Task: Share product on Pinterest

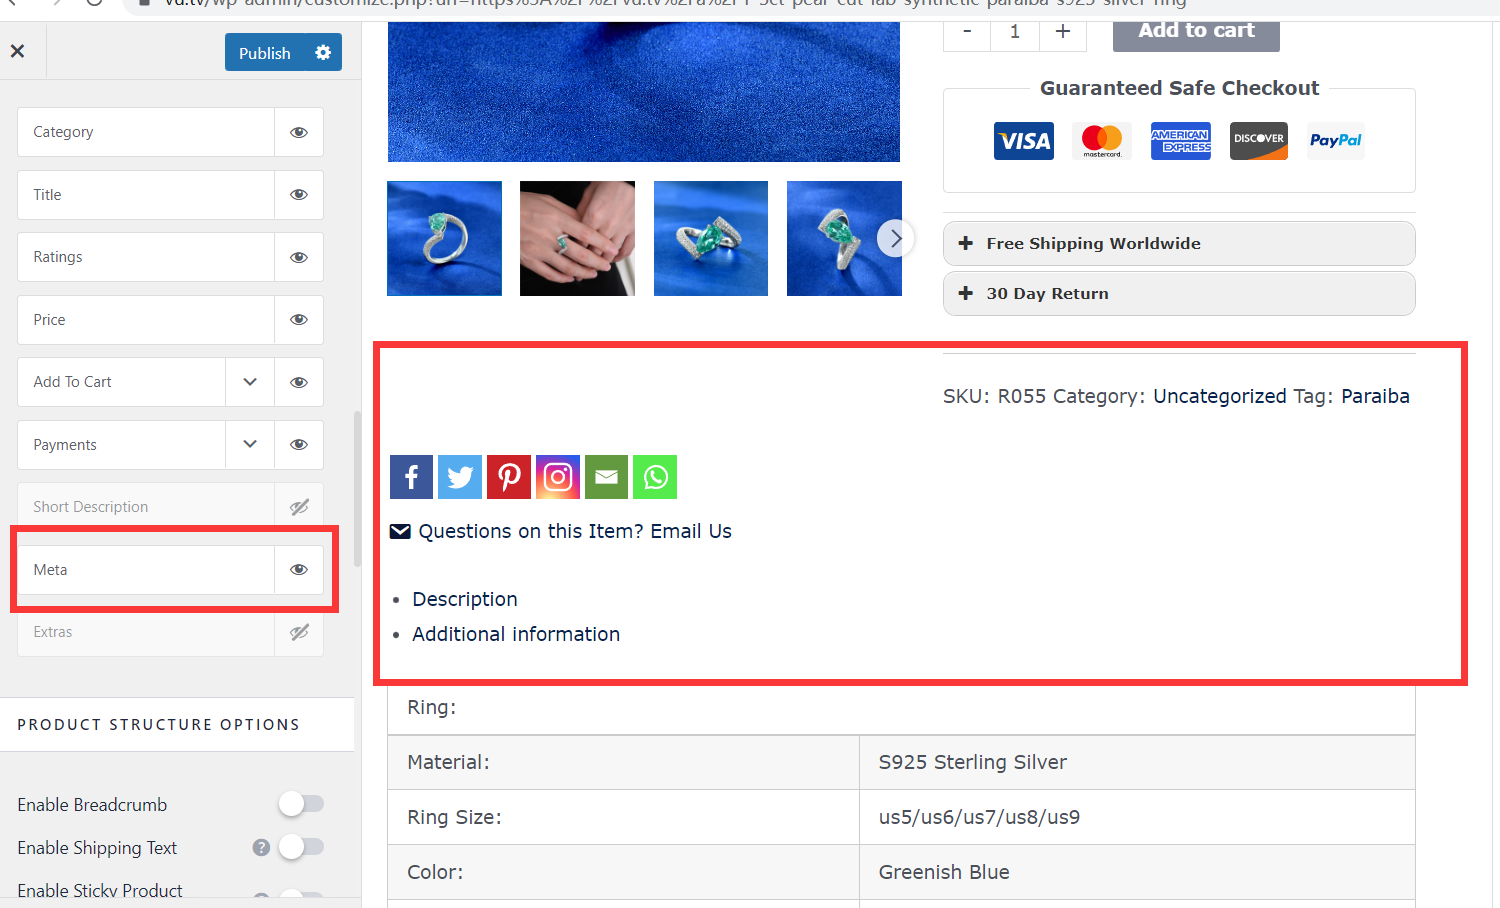Action: 509,477
